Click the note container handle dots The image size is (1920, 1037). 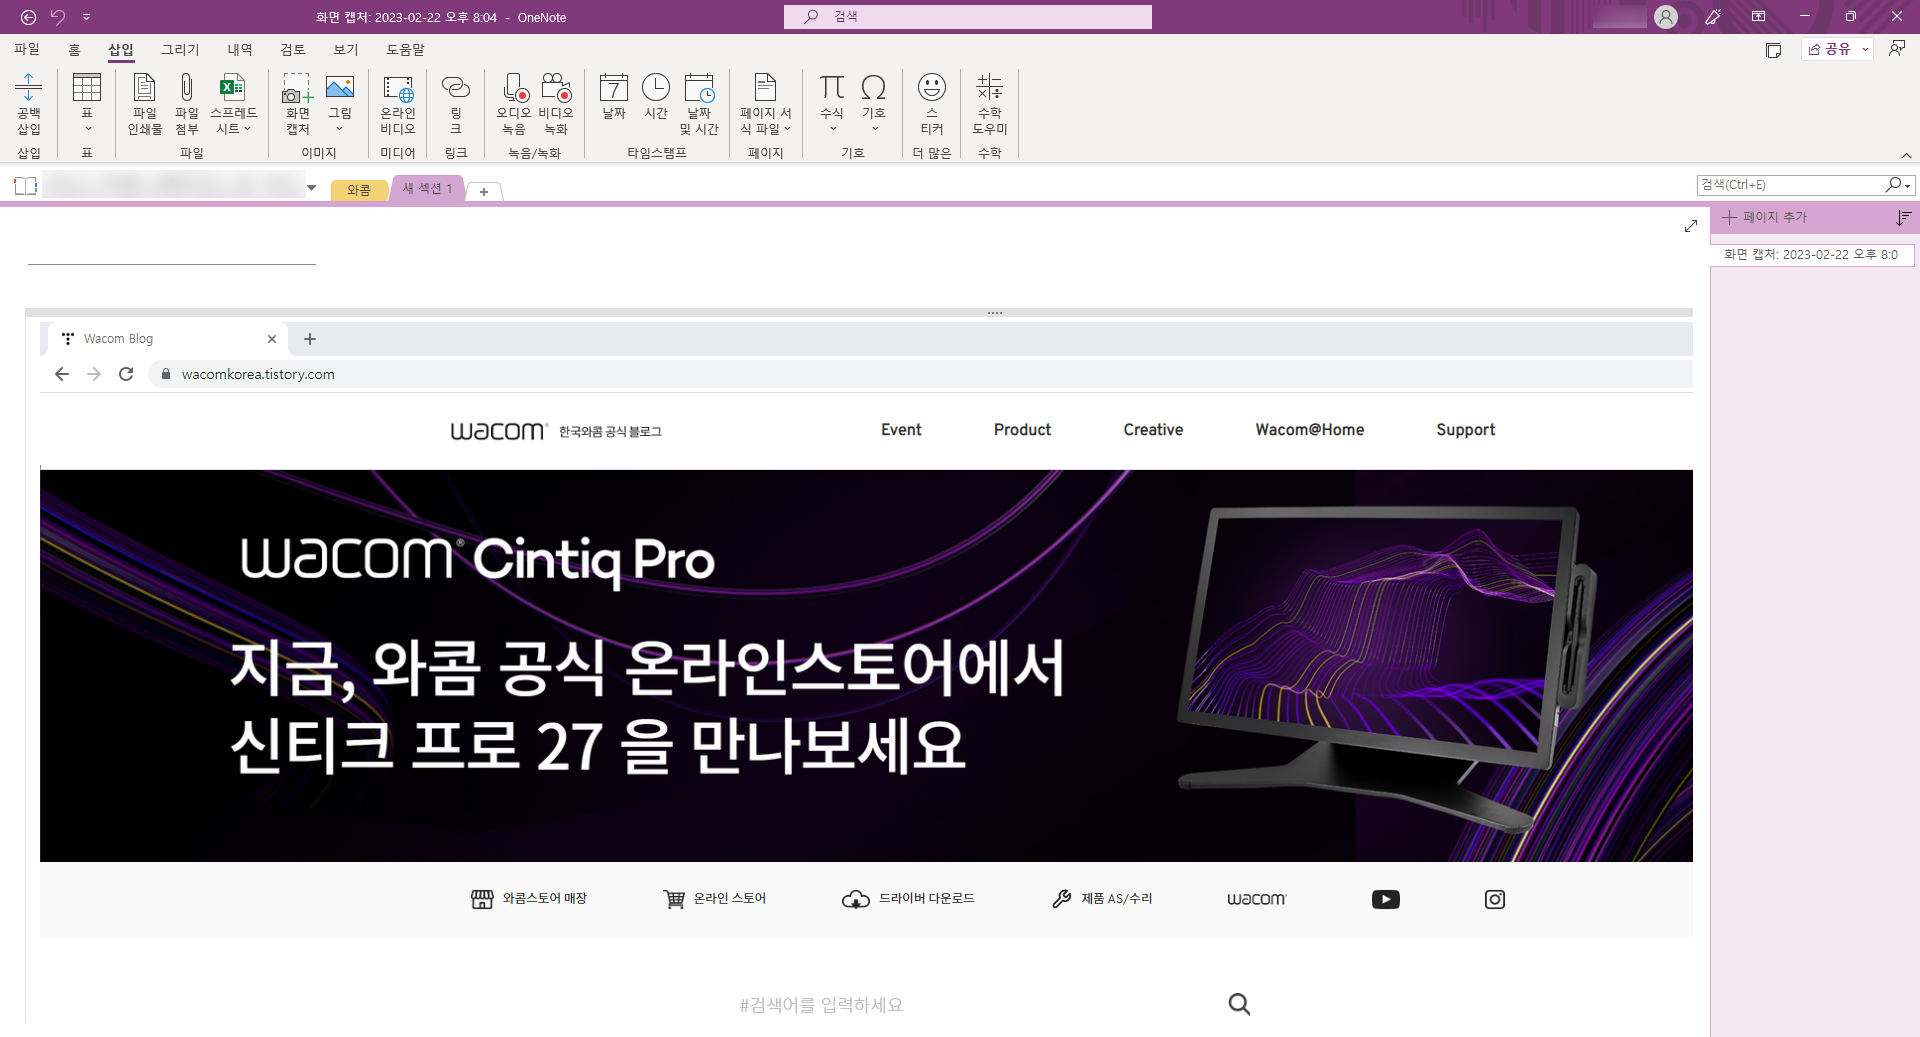995,313
